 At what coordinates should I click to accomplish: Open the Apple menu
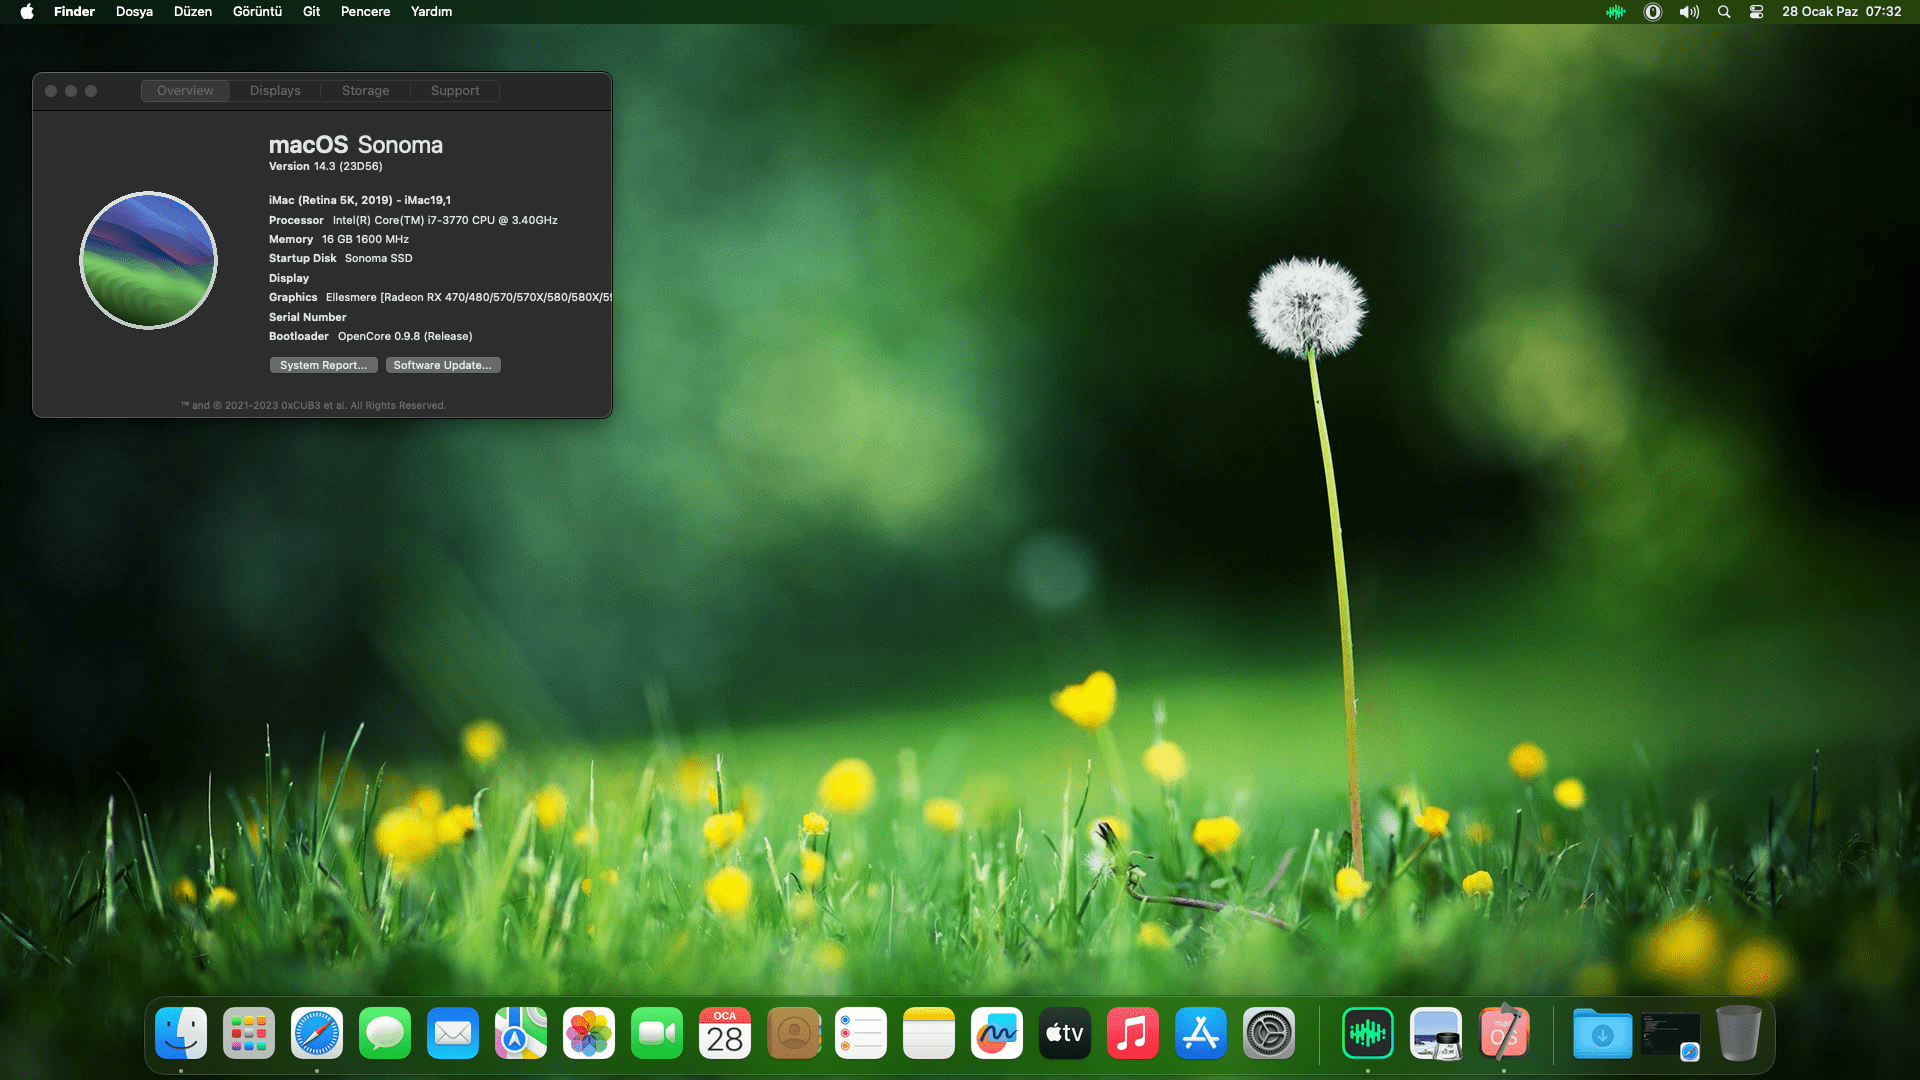point(27,12)
